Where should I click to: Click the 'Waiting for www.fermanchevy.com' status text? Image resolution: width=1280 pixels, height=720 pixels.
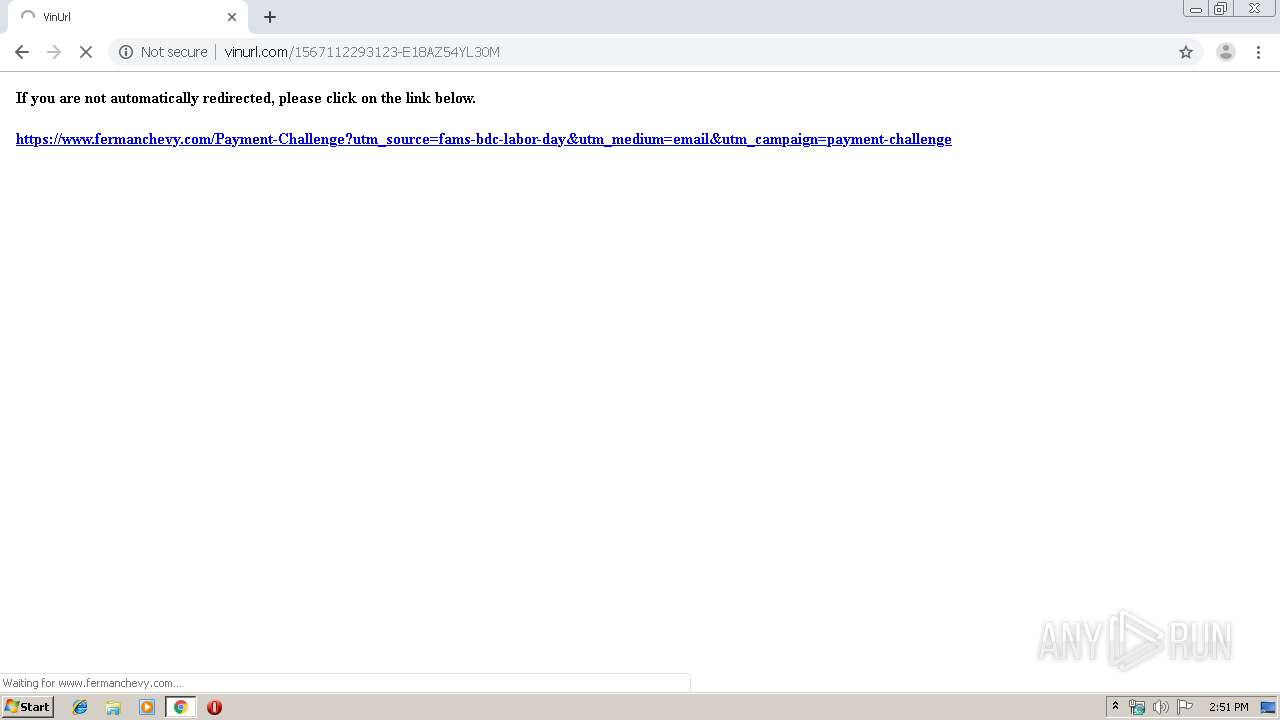point(92,683)
